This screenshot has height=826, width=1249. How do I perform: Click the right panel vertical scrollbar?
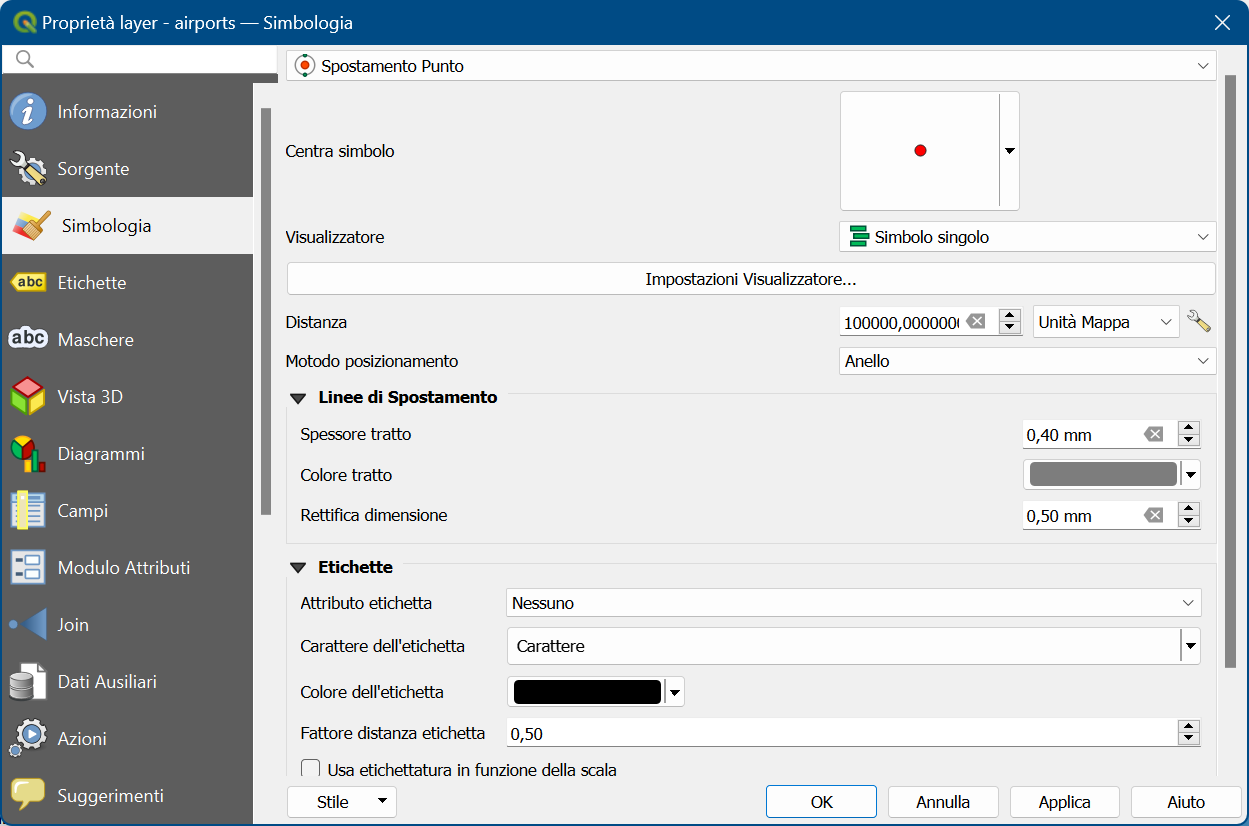pyautogui.click(x=1231, y=370)
